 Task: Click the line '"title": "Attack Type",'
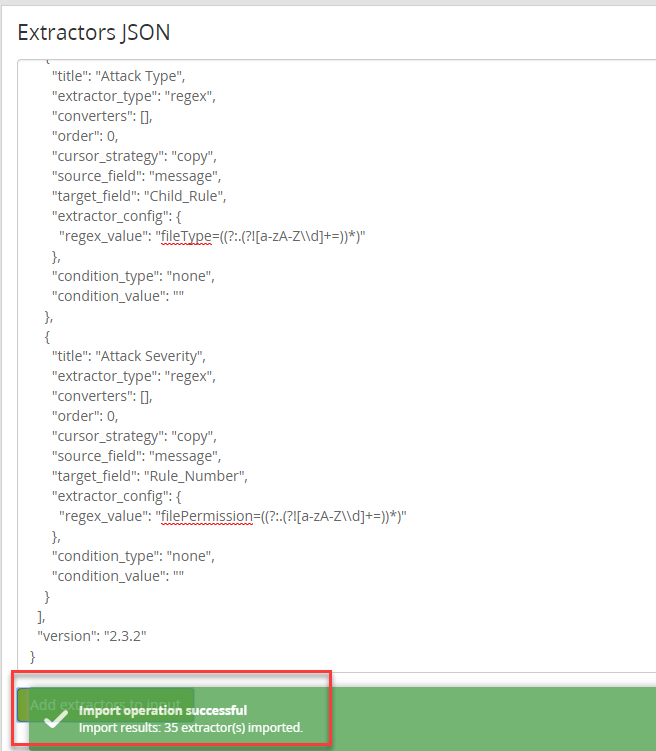(x=118, y=76)
